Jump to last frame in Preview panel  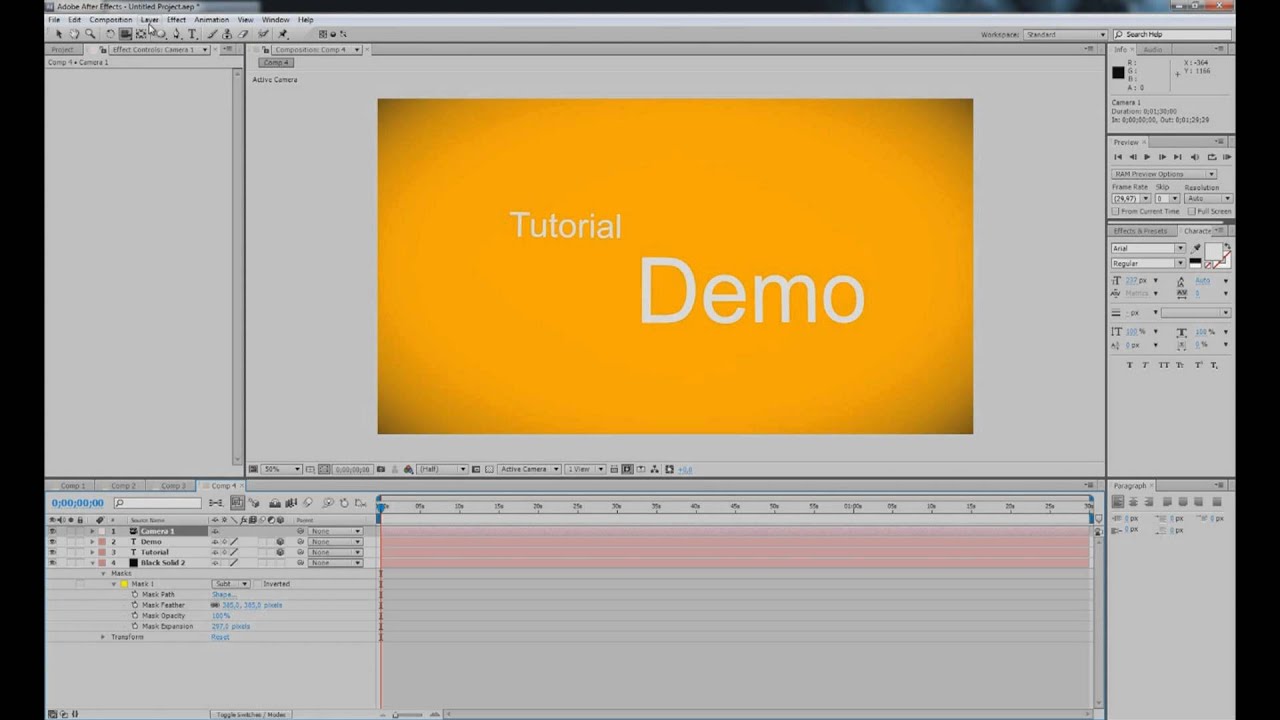(x=1177, y=157)
